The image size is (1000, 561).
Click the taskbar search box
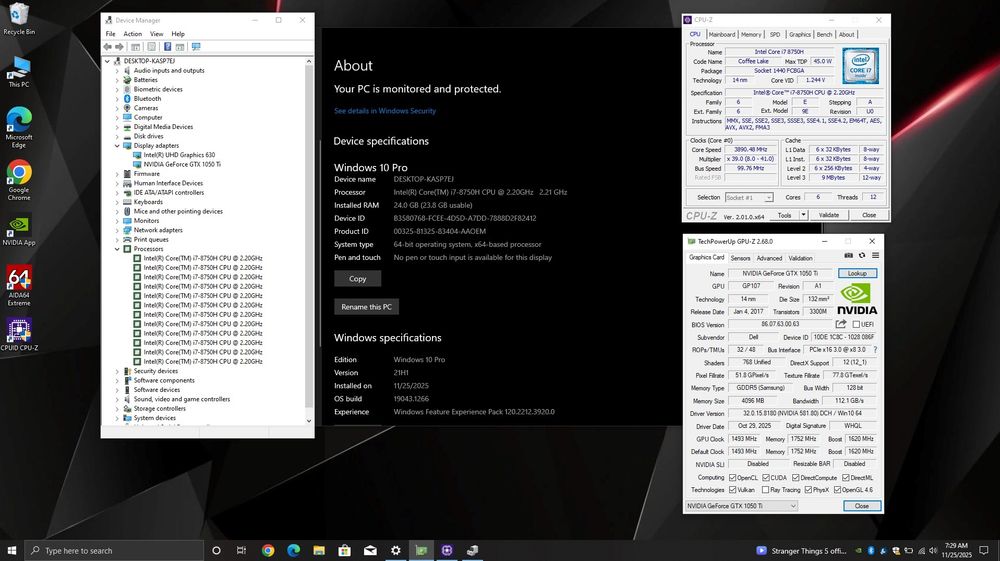coord(114,550)
